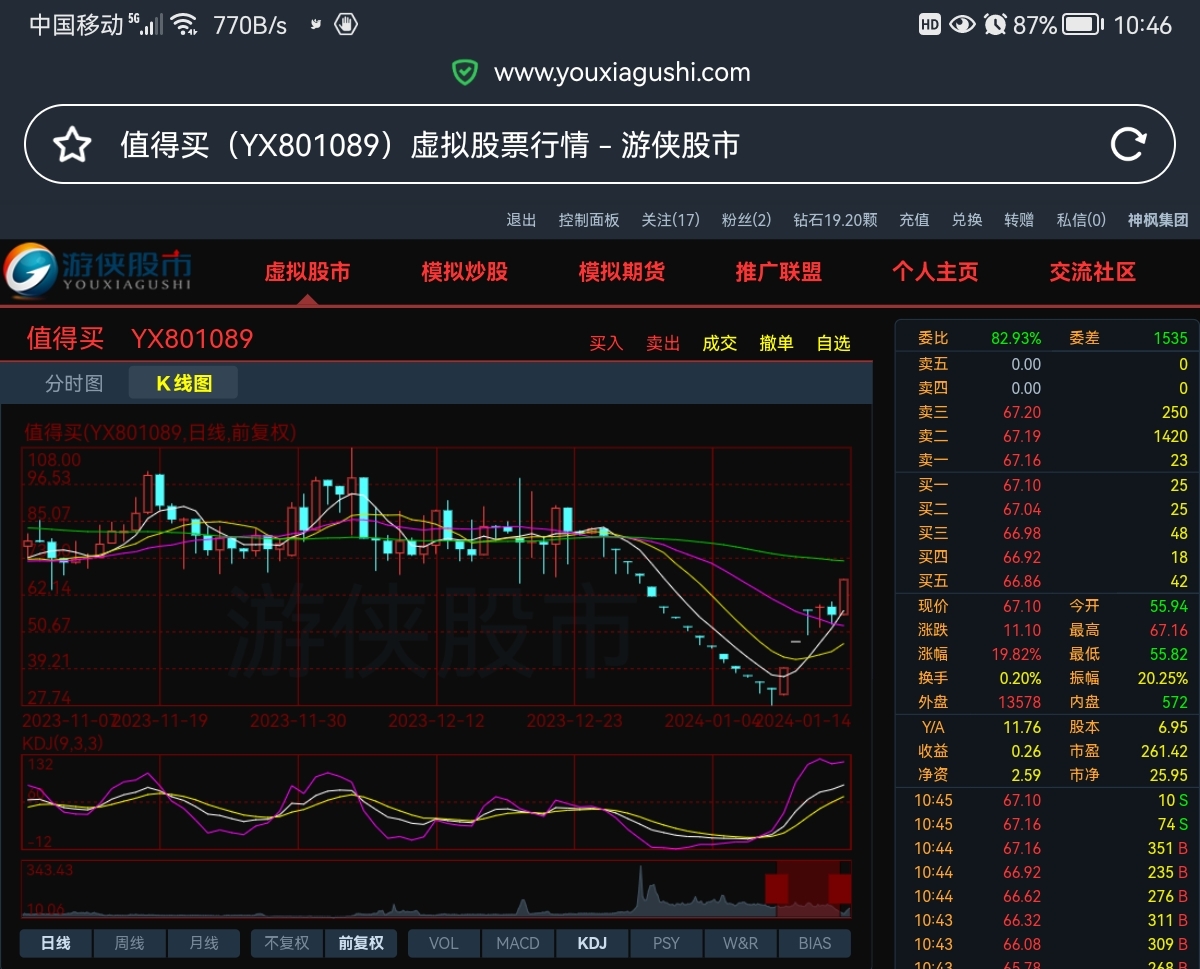
Task: Click the 委比 value 82.93%
Action: 1017,338
